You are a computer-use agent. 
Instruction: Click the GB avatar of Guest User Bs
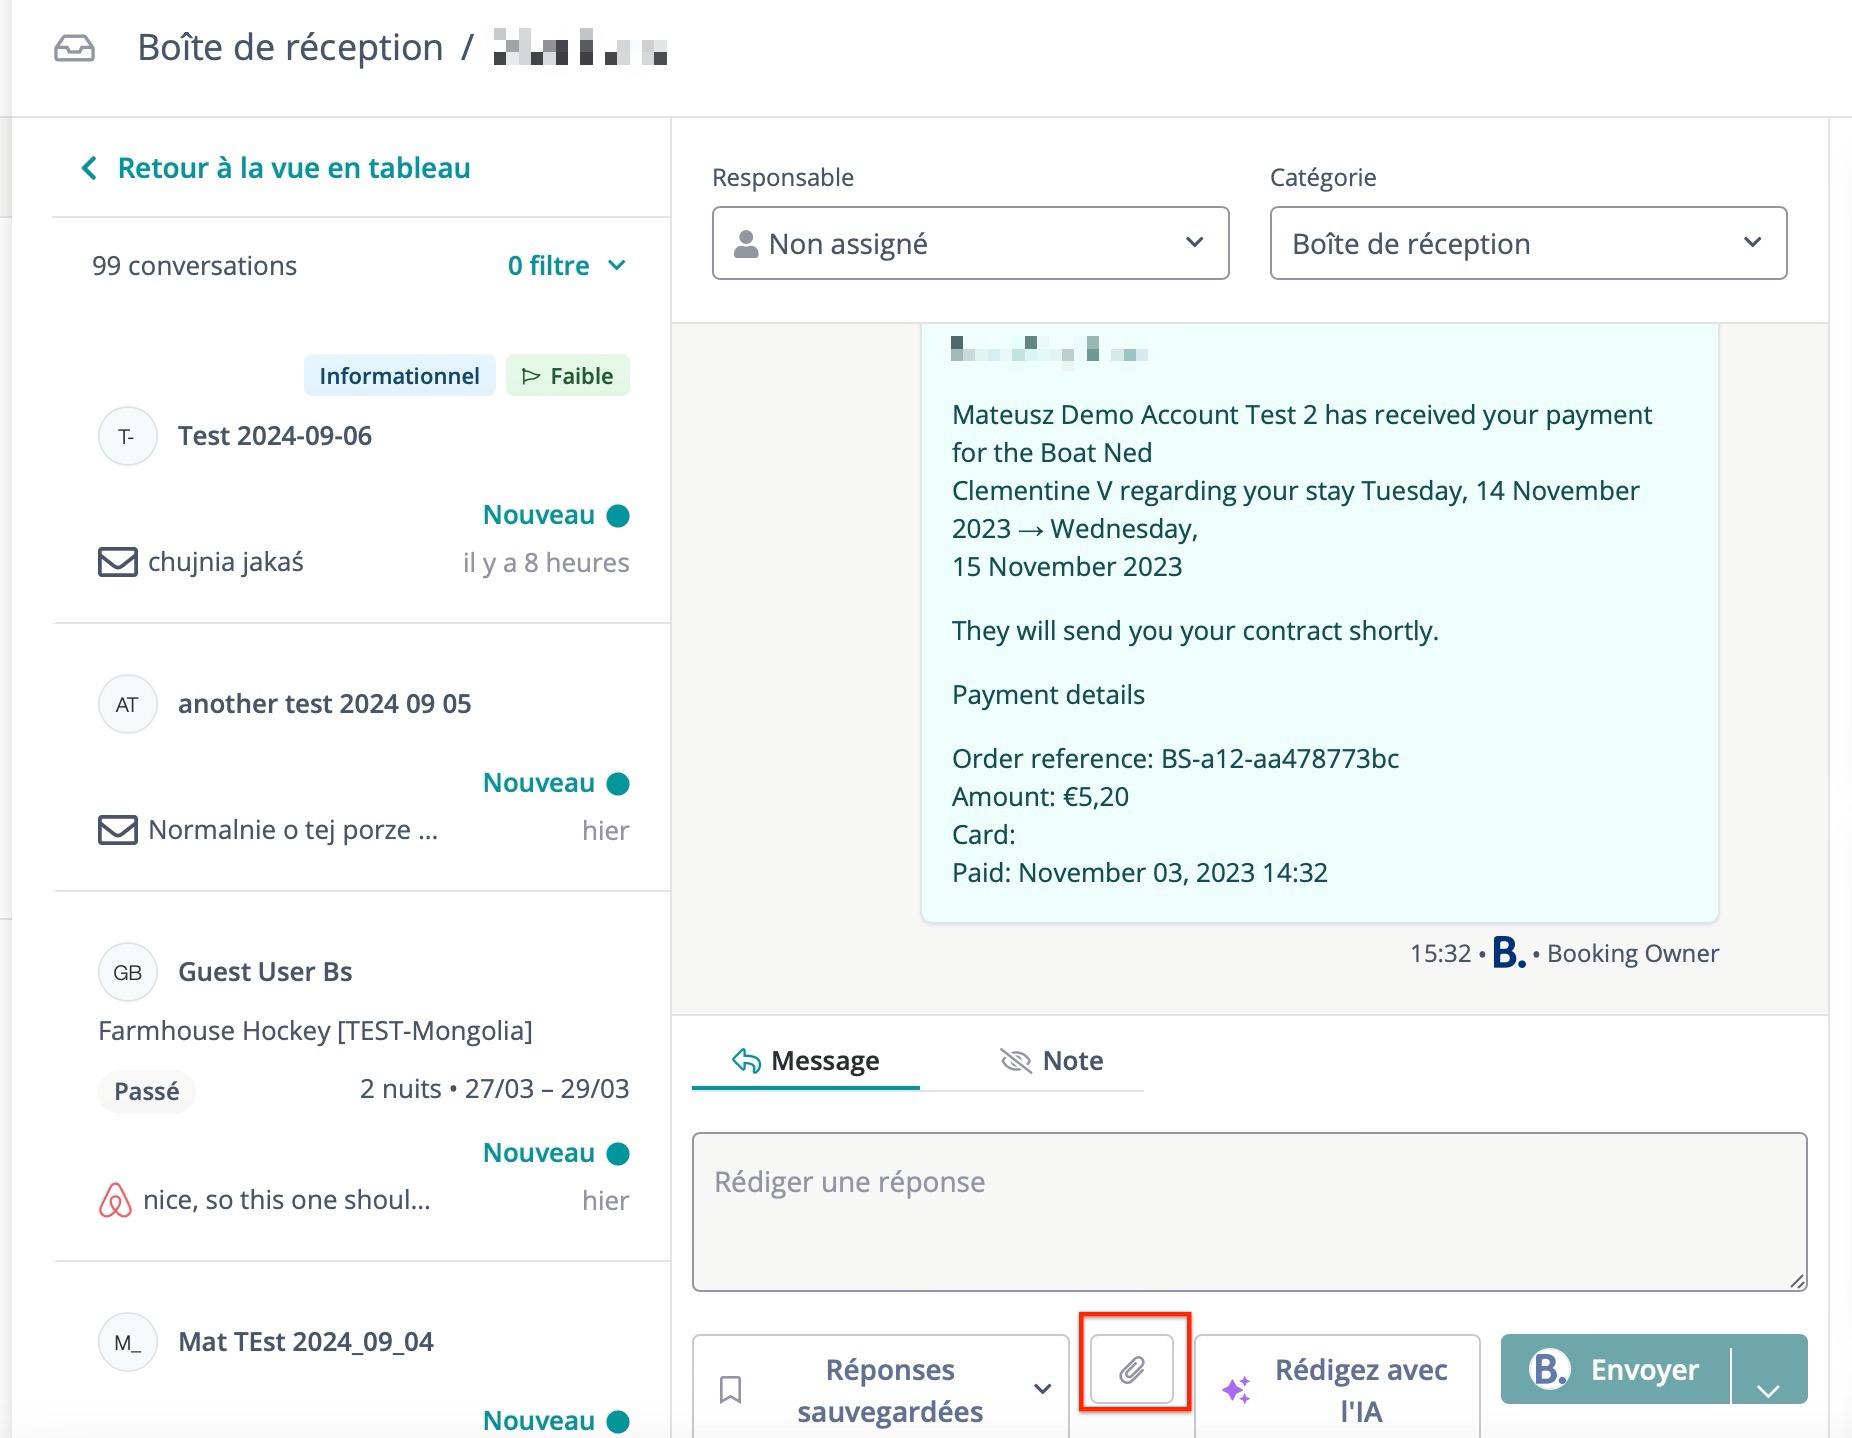(127, 972)
